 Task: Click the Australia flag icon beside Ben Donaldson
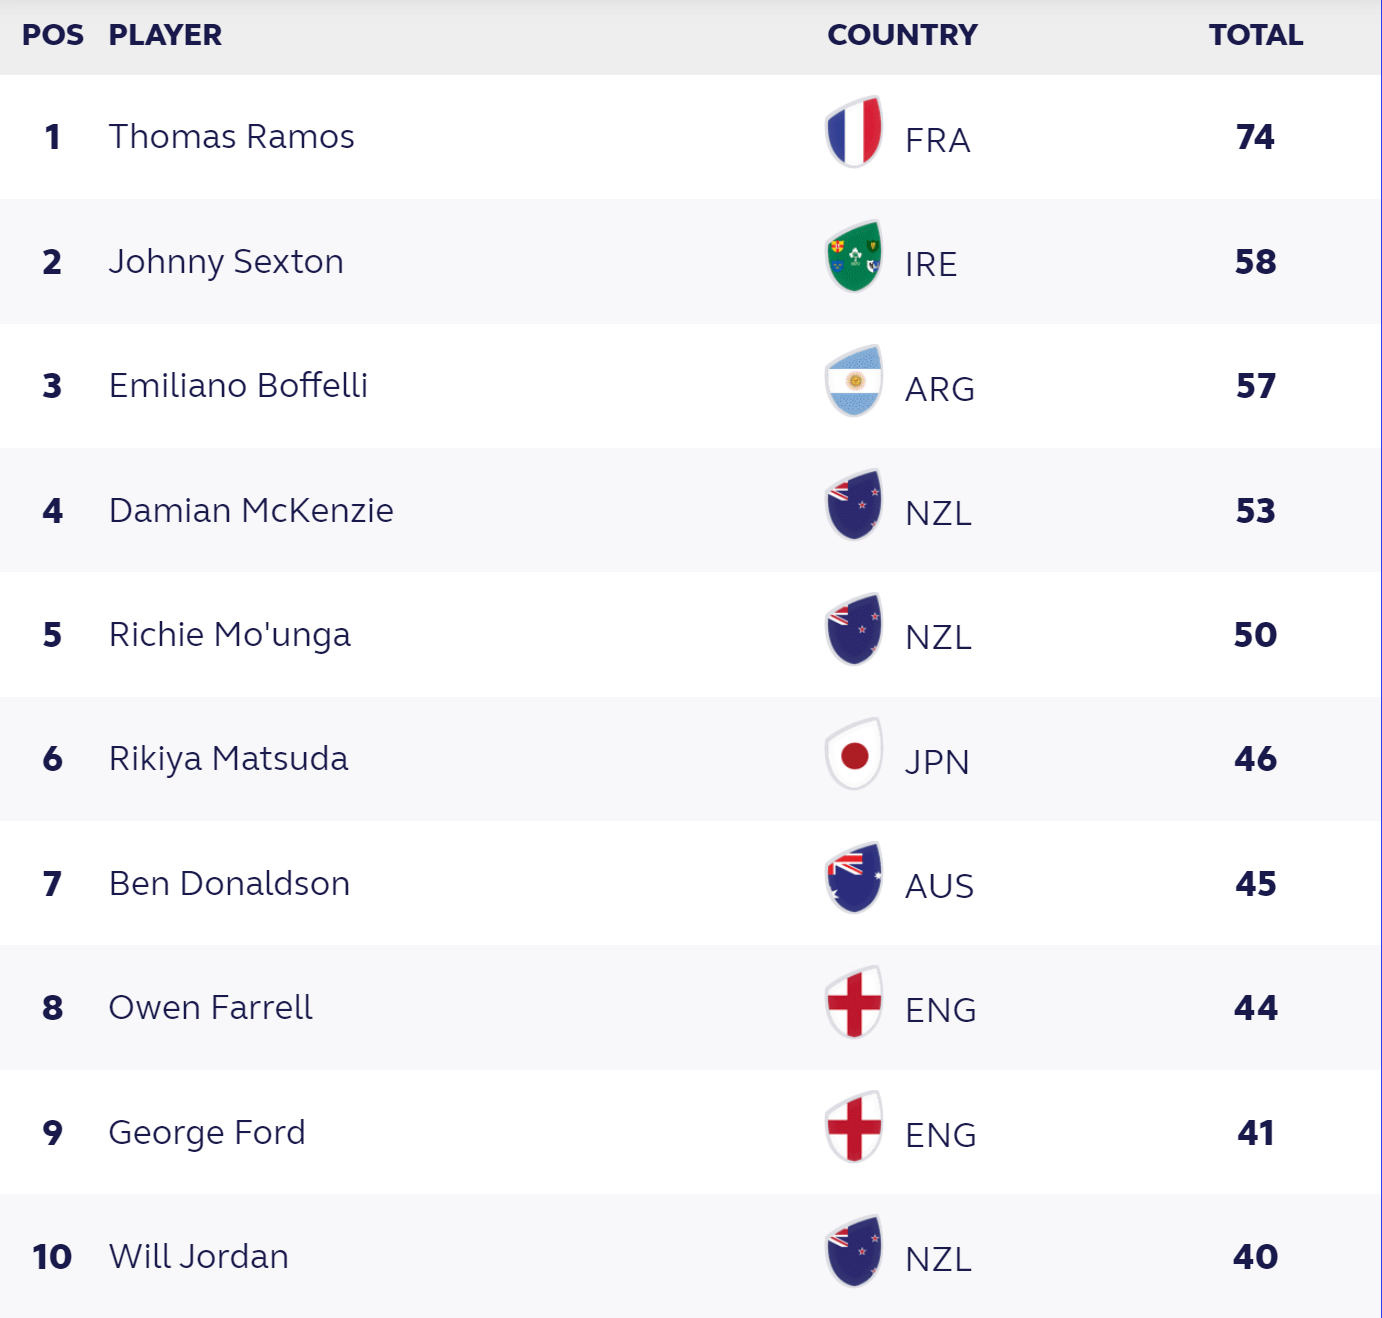(854, 878)
